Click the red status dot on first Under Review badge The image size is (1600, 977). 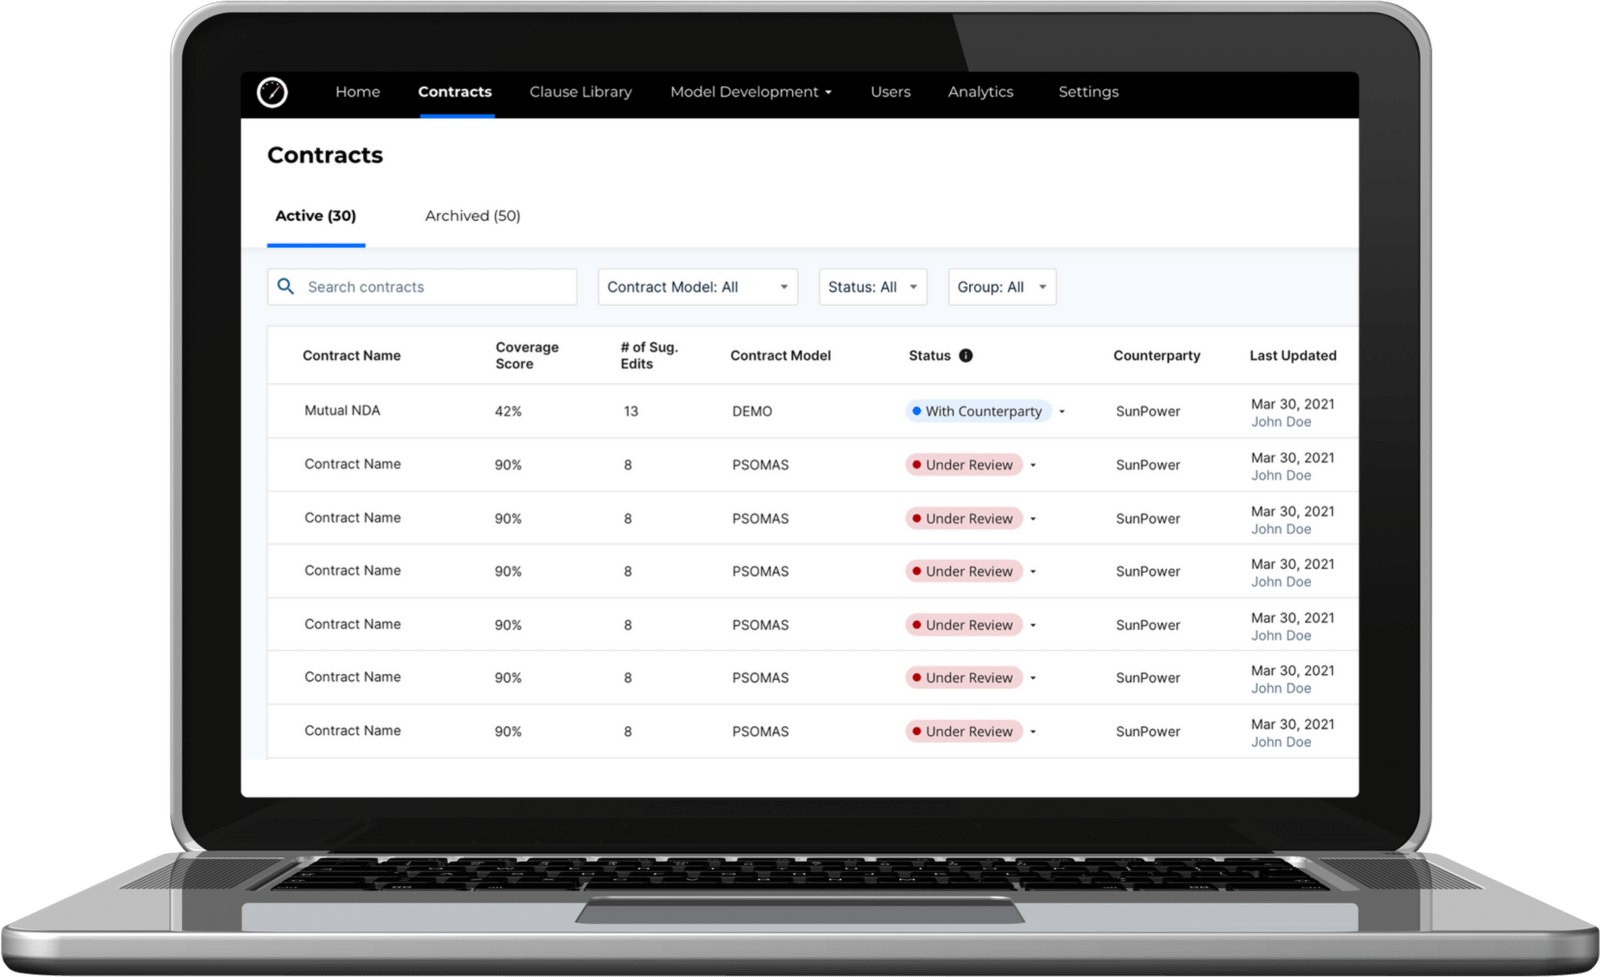[916, 464]
